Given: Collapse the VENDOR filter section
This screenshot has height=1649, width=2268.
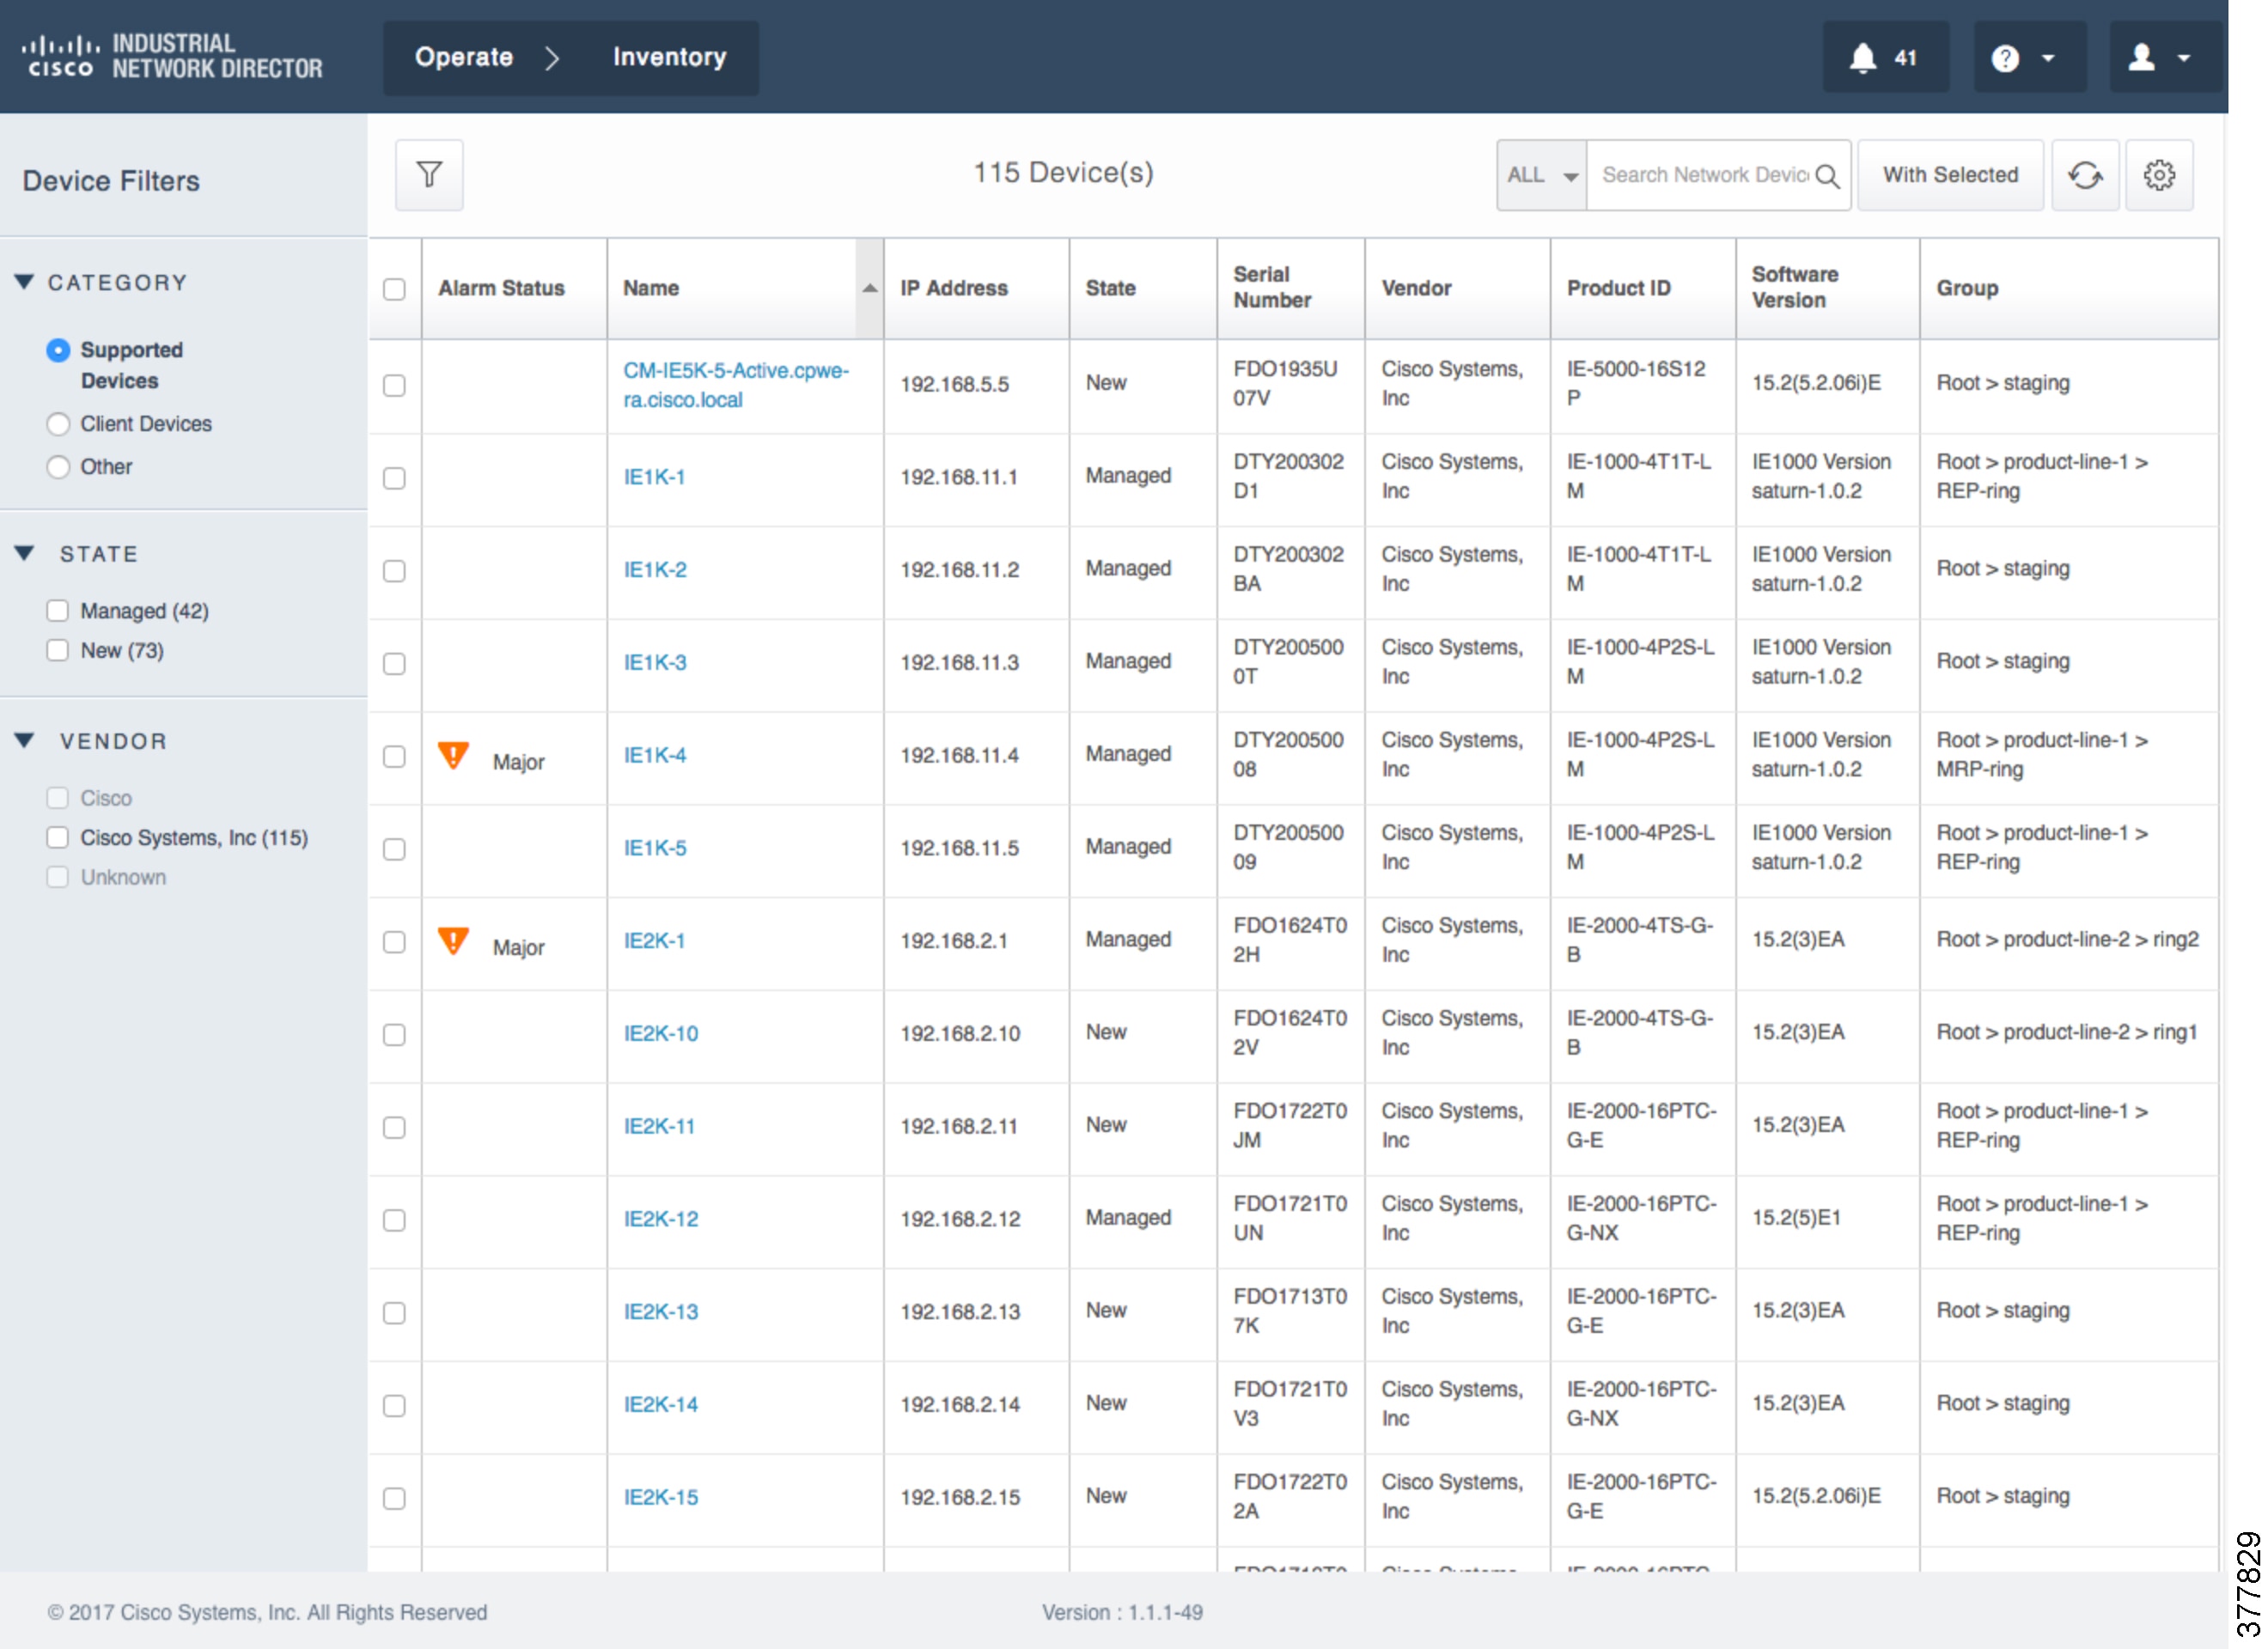Looking at the screenshot, I should [x=24, y=740].
